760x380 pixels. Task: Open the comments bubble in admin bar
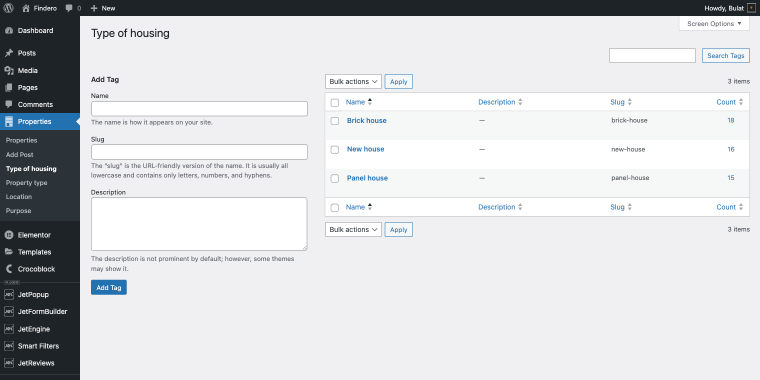(69, 8)
